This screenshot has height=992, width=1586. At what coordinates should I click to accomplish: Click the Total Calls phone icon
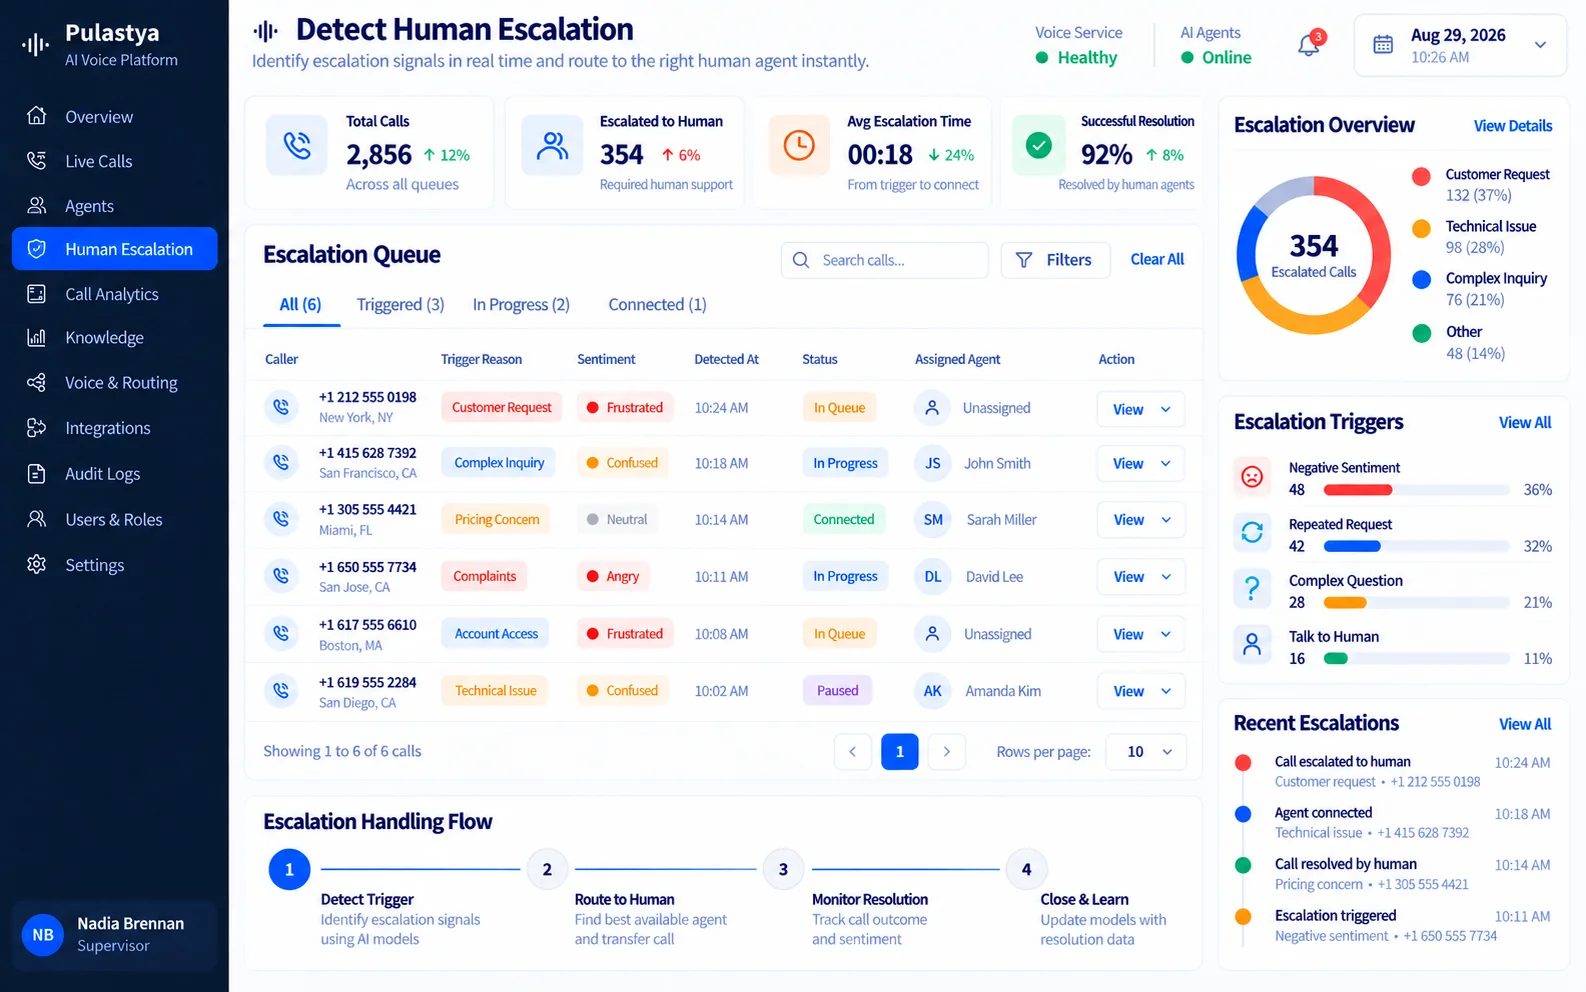pyautogui.click(x=297, y=145)
